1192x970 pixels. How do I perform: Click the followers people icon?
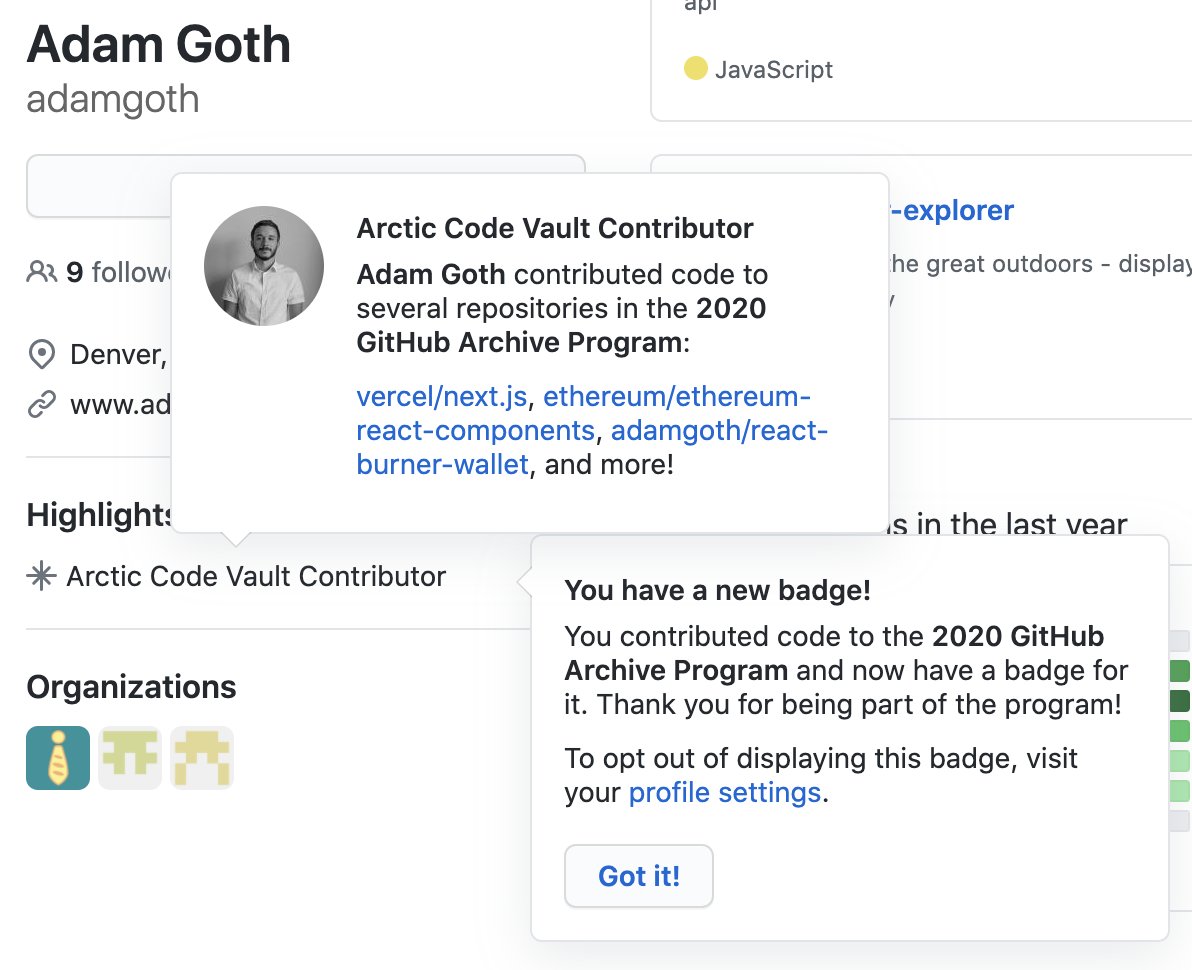pos(41,271)
